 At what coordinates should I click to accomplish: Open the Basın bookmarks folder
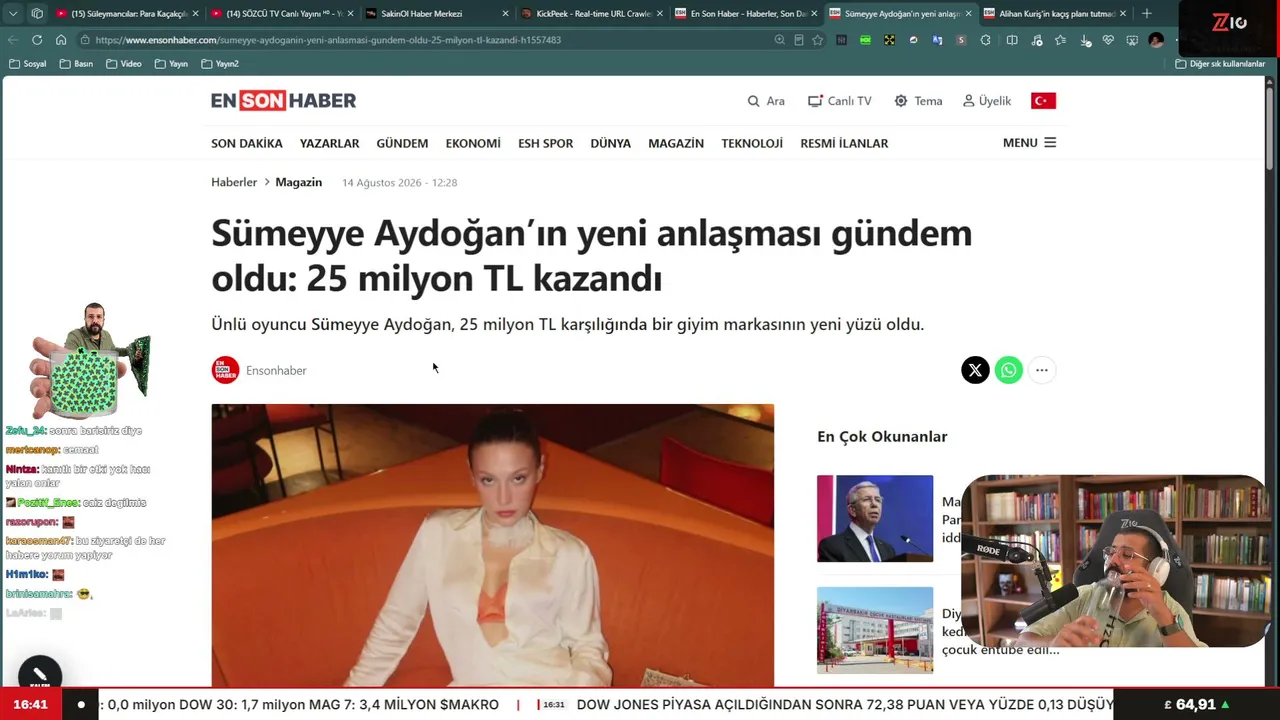(77, 64)
